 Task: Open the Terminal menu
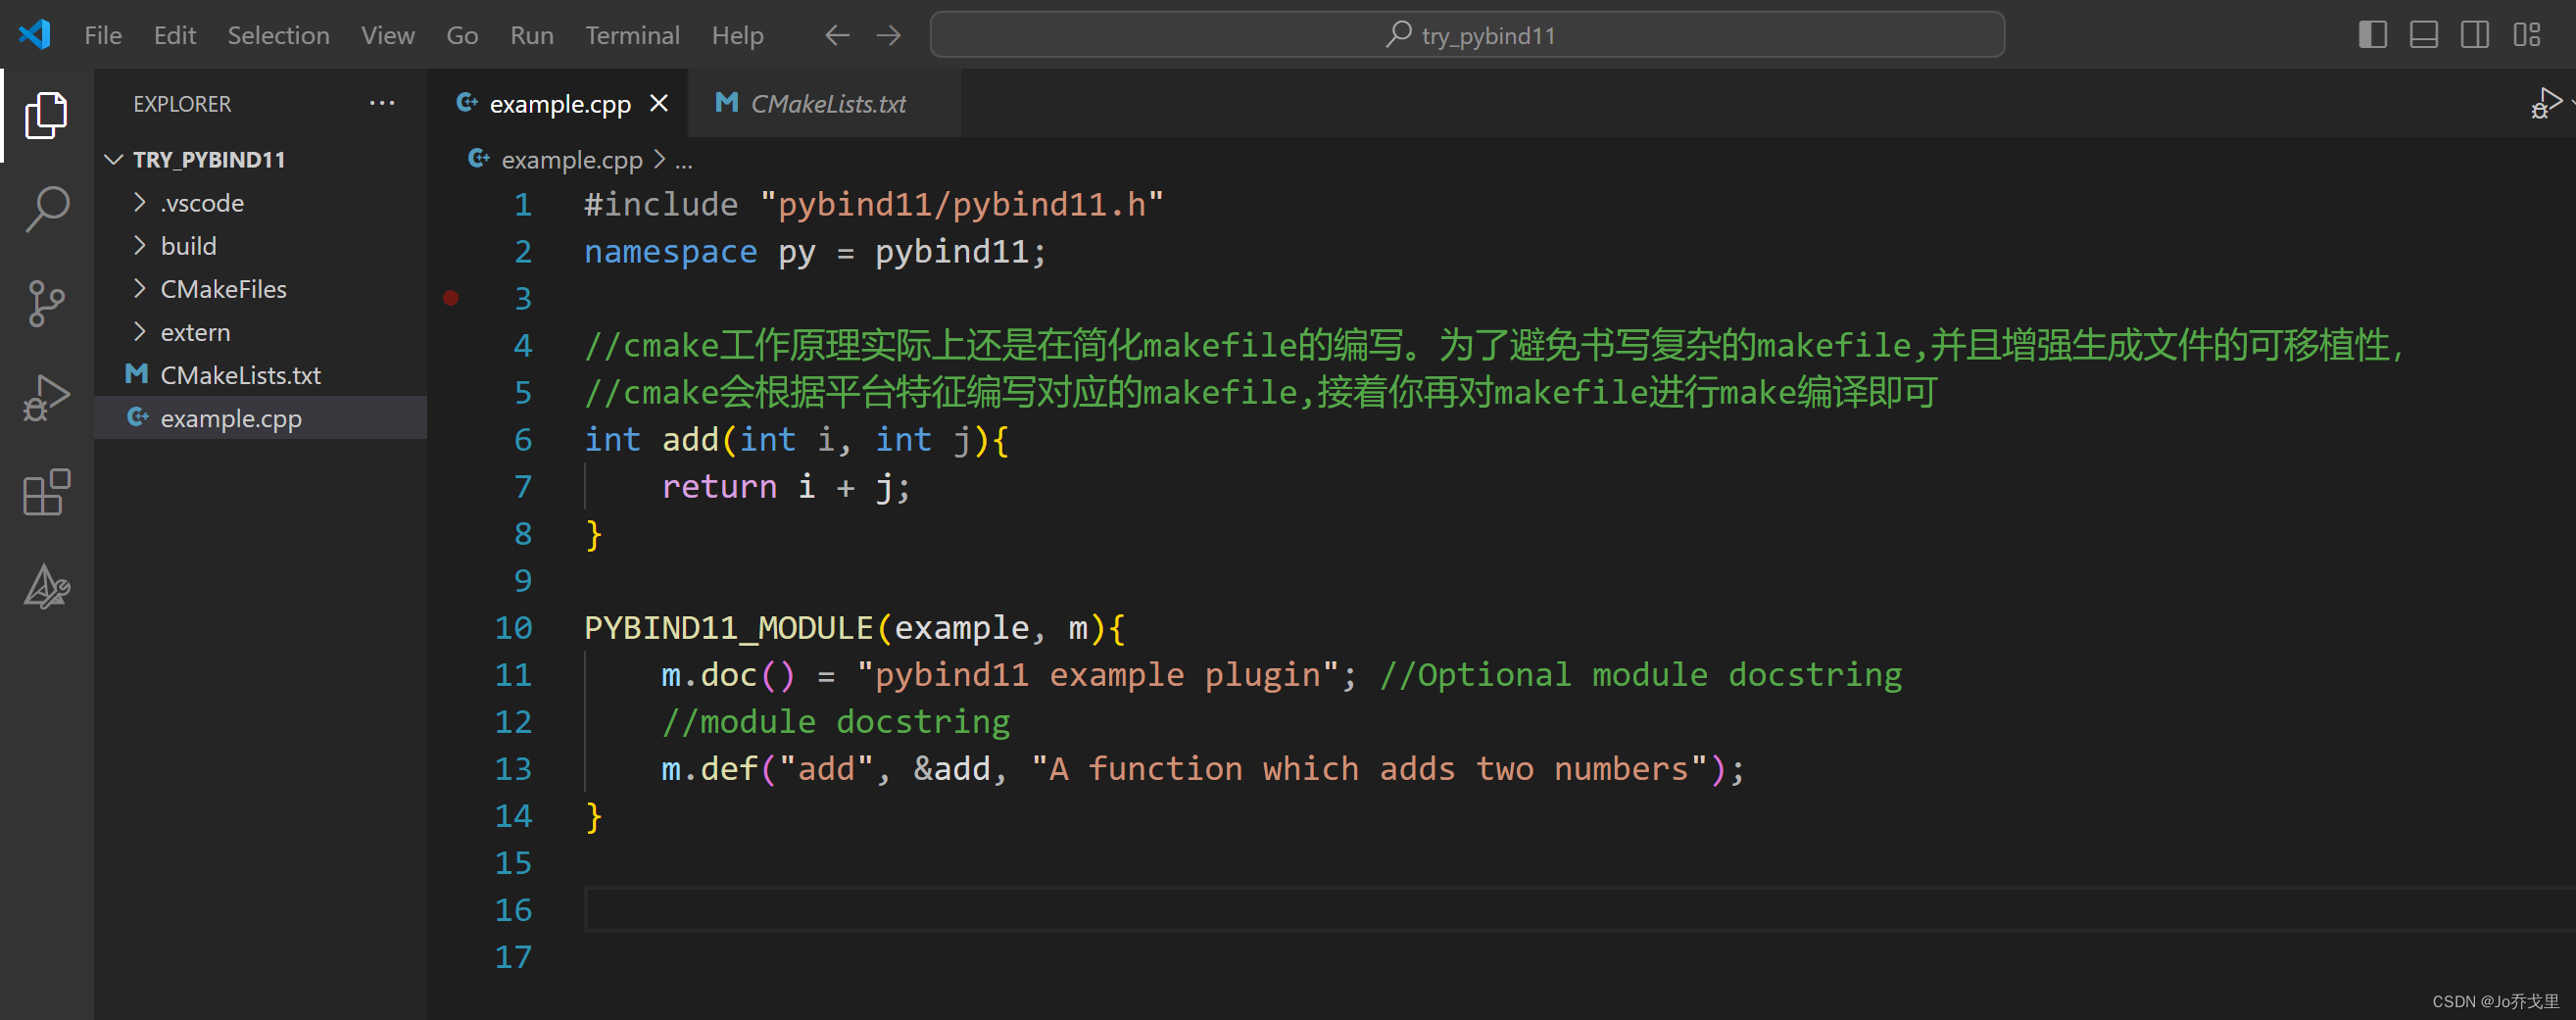click(x=633, y=35)
